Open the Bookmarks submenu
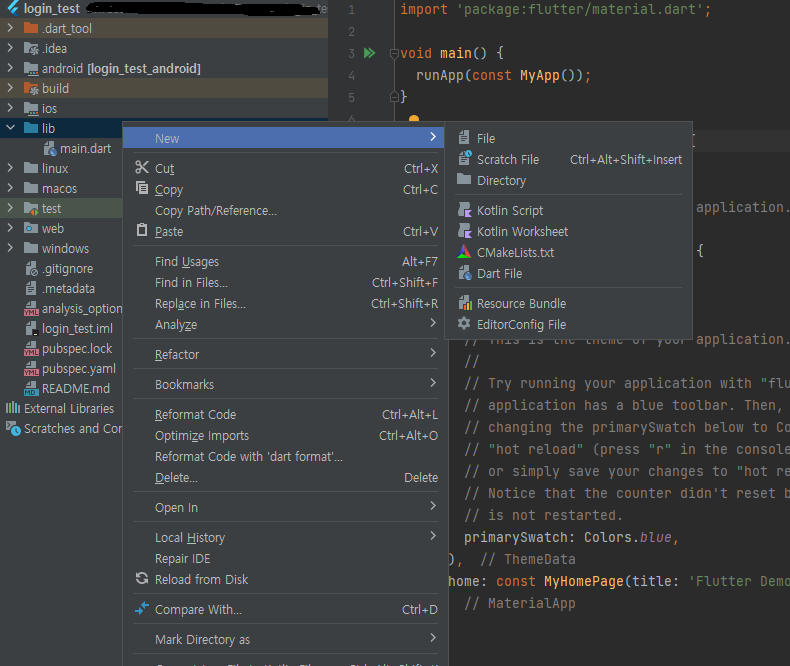The height and width of the screenshot is (666, 790). [x=285, y=384]
